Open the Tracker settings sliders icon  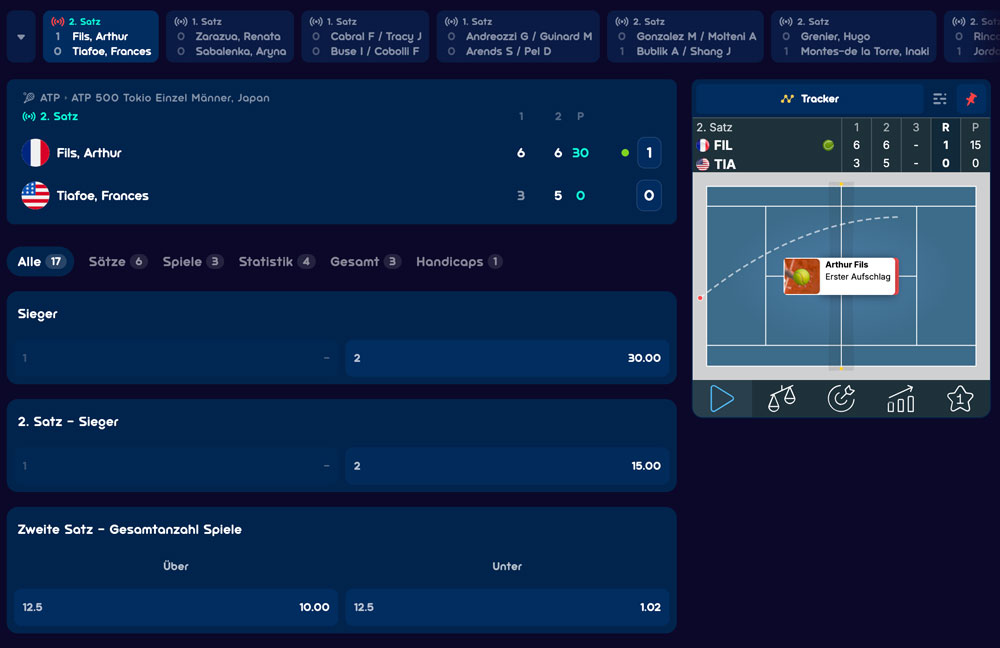(939, 99)
